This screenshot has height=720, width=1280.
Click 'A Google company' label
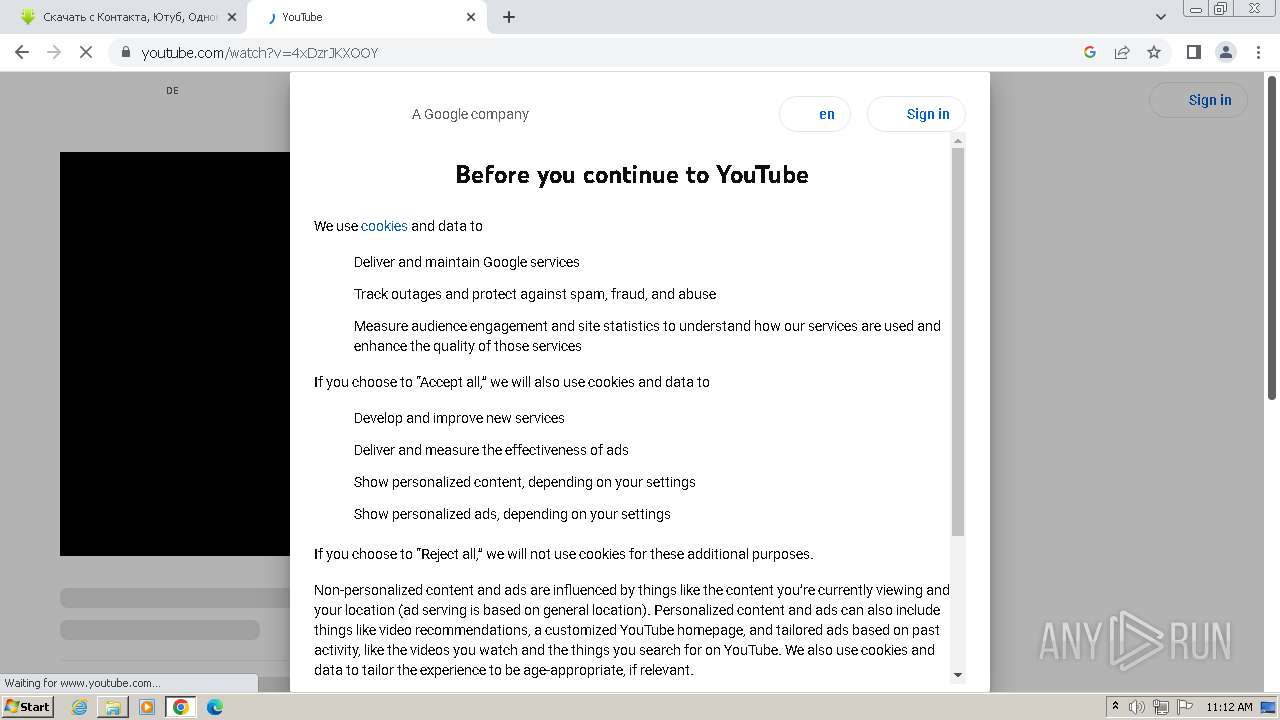[470, 114]
